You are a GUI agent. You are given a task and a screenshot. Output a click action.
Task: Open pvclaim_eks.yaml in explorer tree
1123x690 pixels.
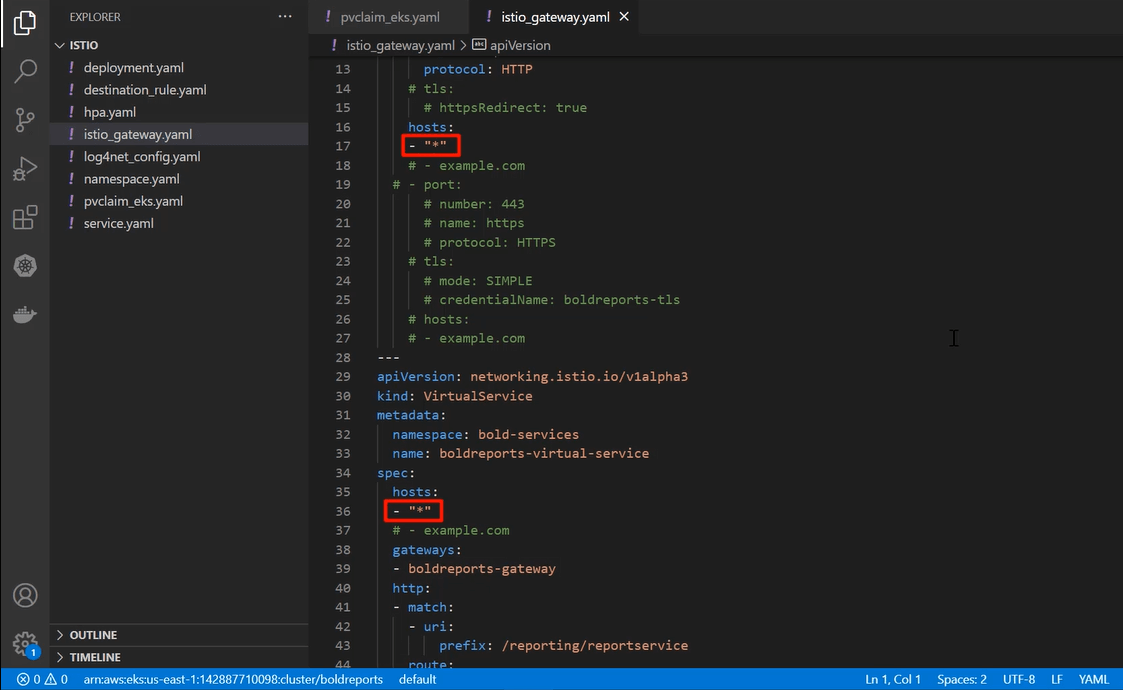click(133, 201)
